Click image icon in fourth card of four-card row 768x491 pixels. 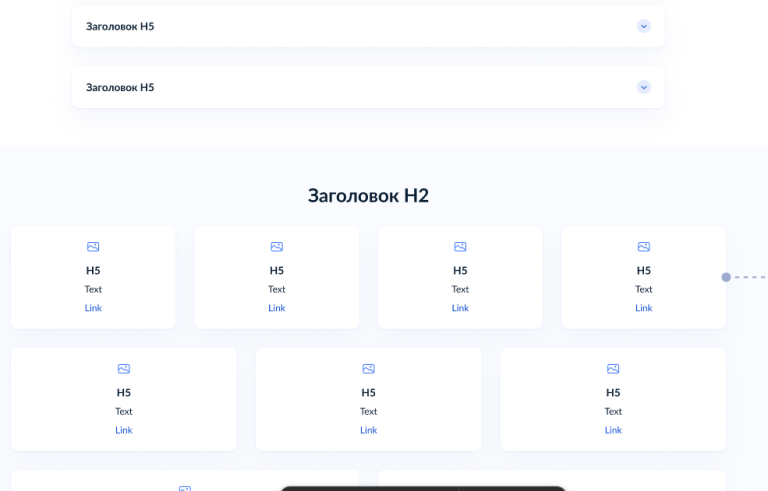click(x=644, y=246)
